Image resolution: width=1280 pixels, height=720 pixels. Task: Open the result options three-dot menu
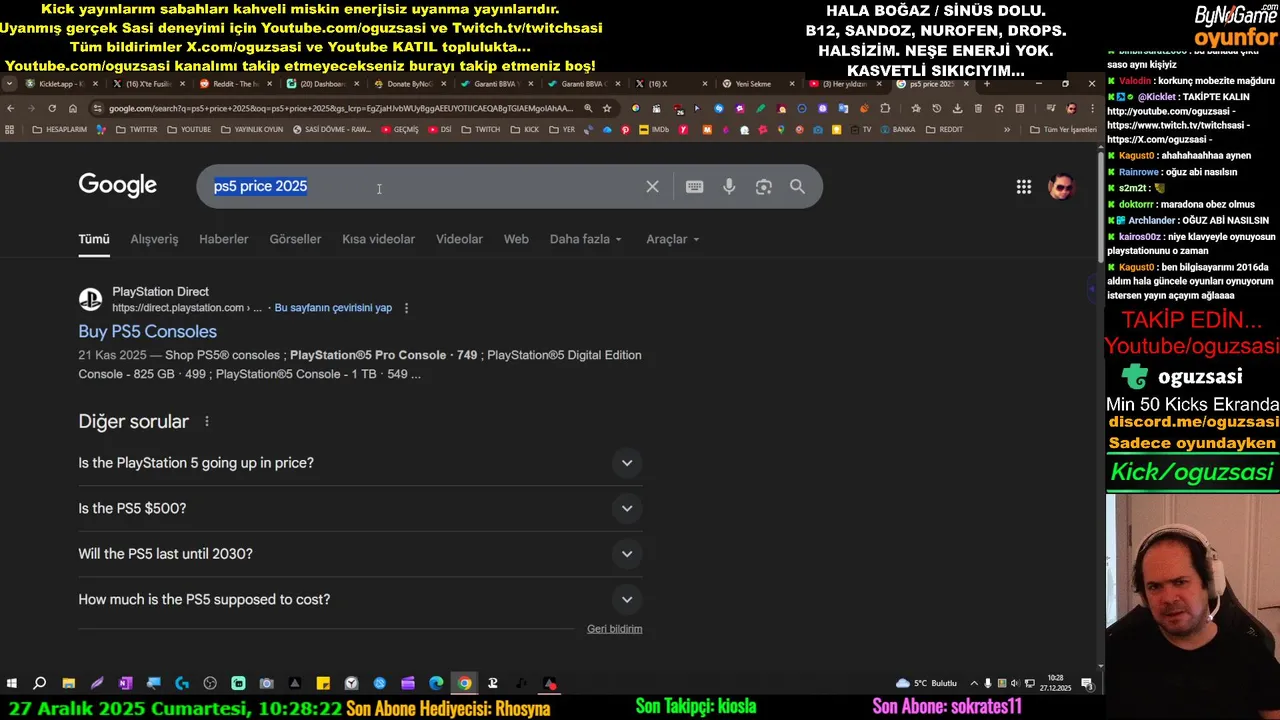pos(406,308)
